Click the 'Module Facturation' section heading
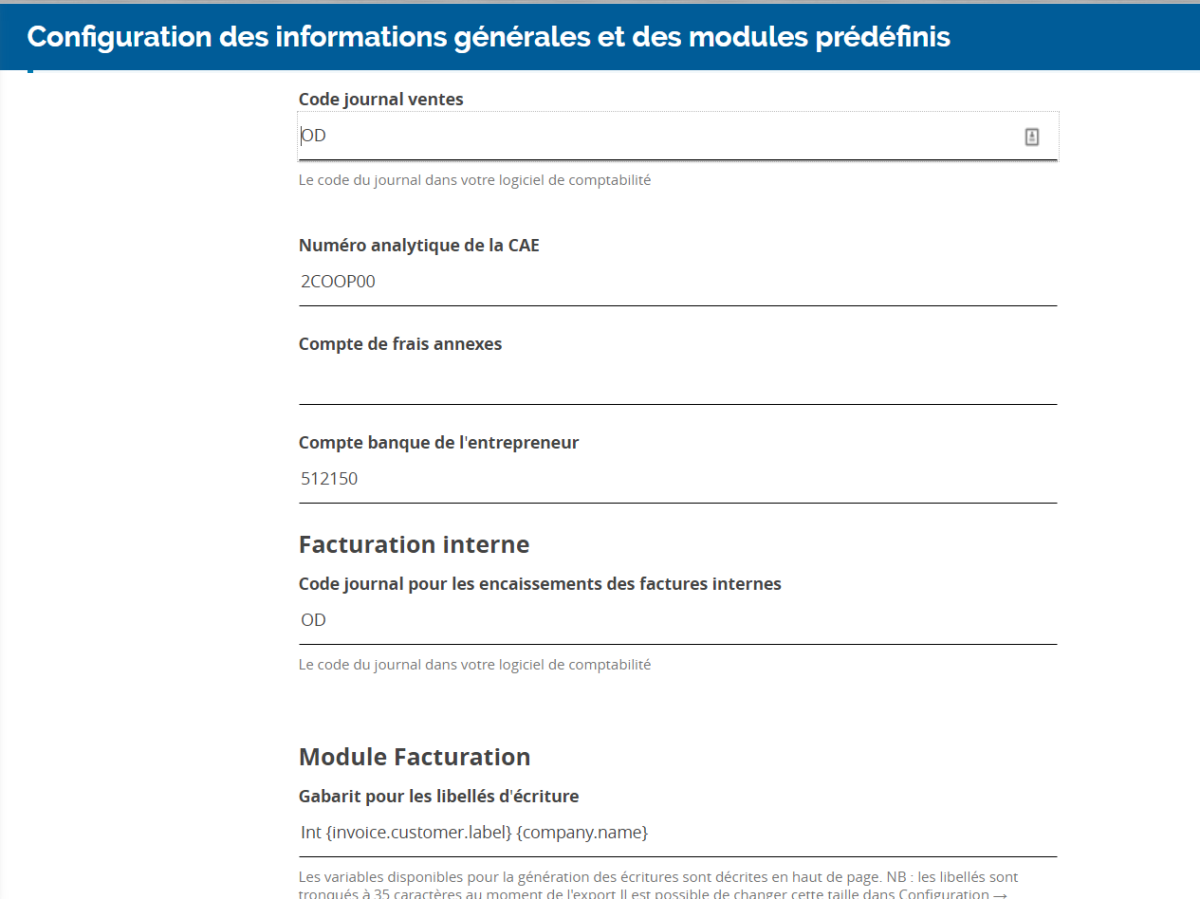Screen dimensions: 1200x899 (414, 757)
